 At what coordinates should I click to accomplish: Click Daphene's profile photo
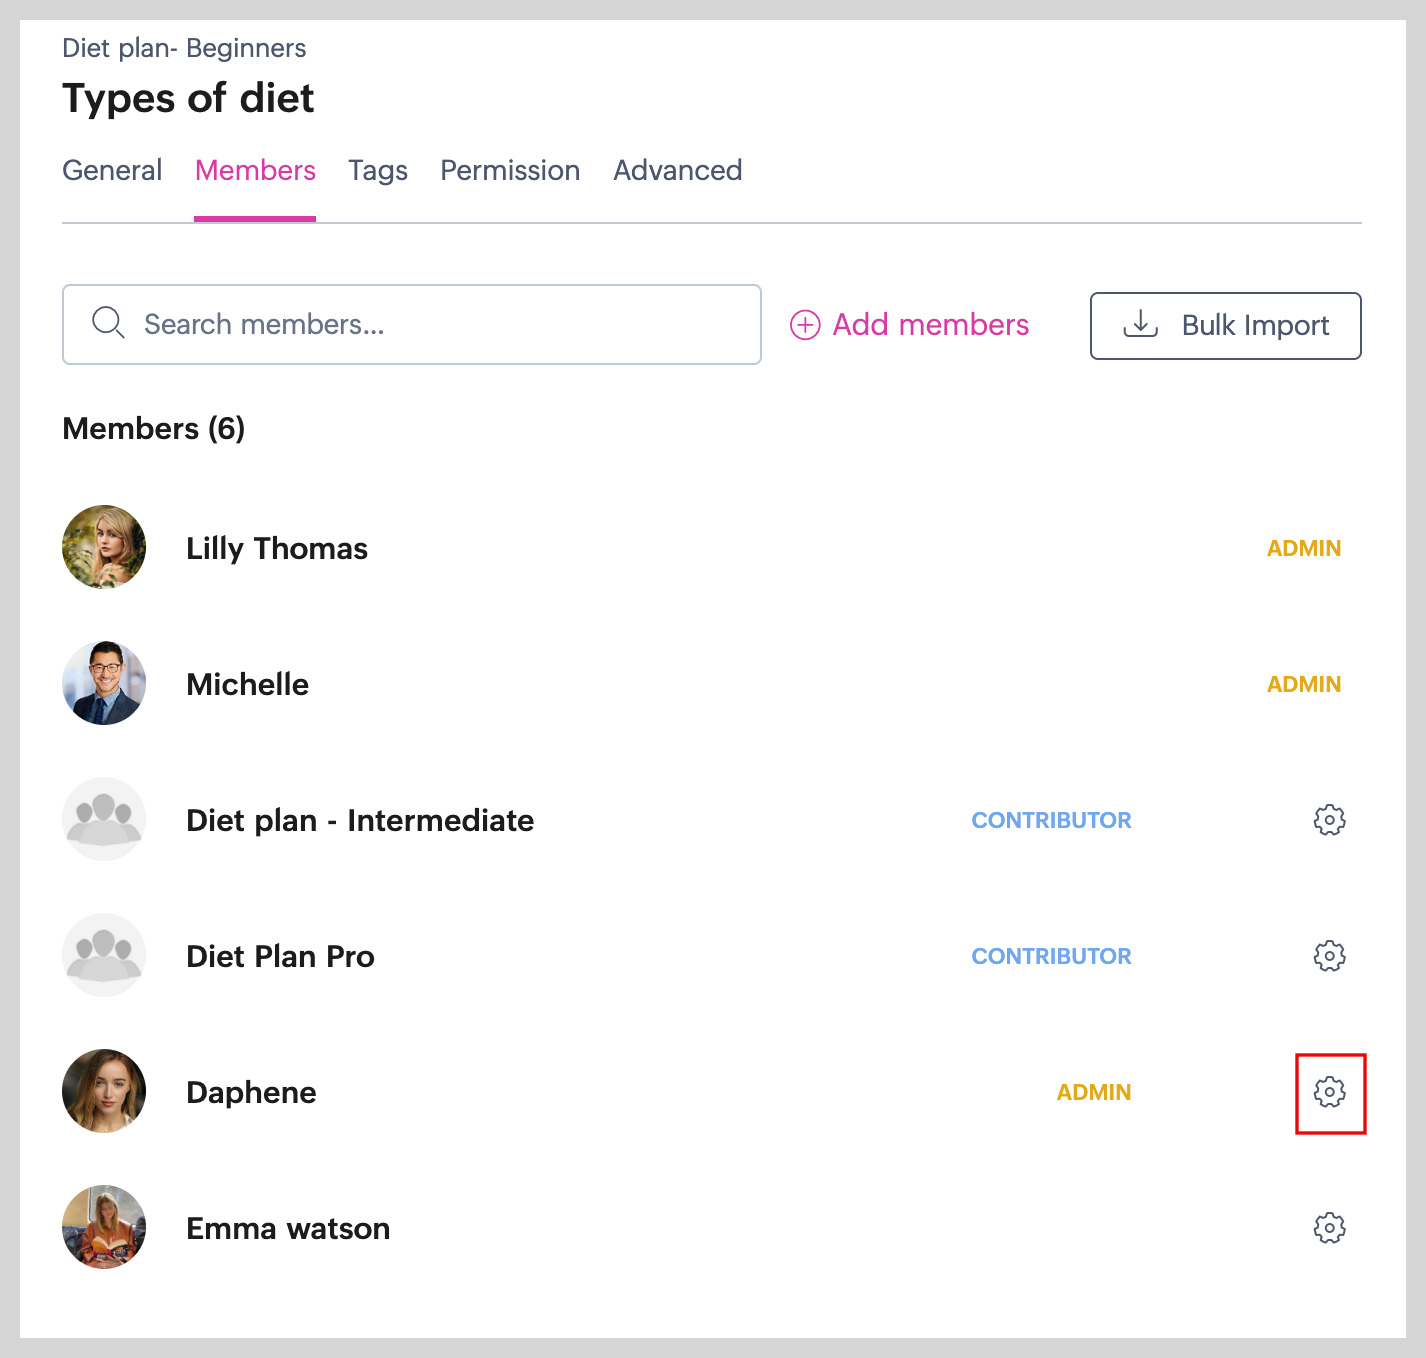[x=104, y=1091]
